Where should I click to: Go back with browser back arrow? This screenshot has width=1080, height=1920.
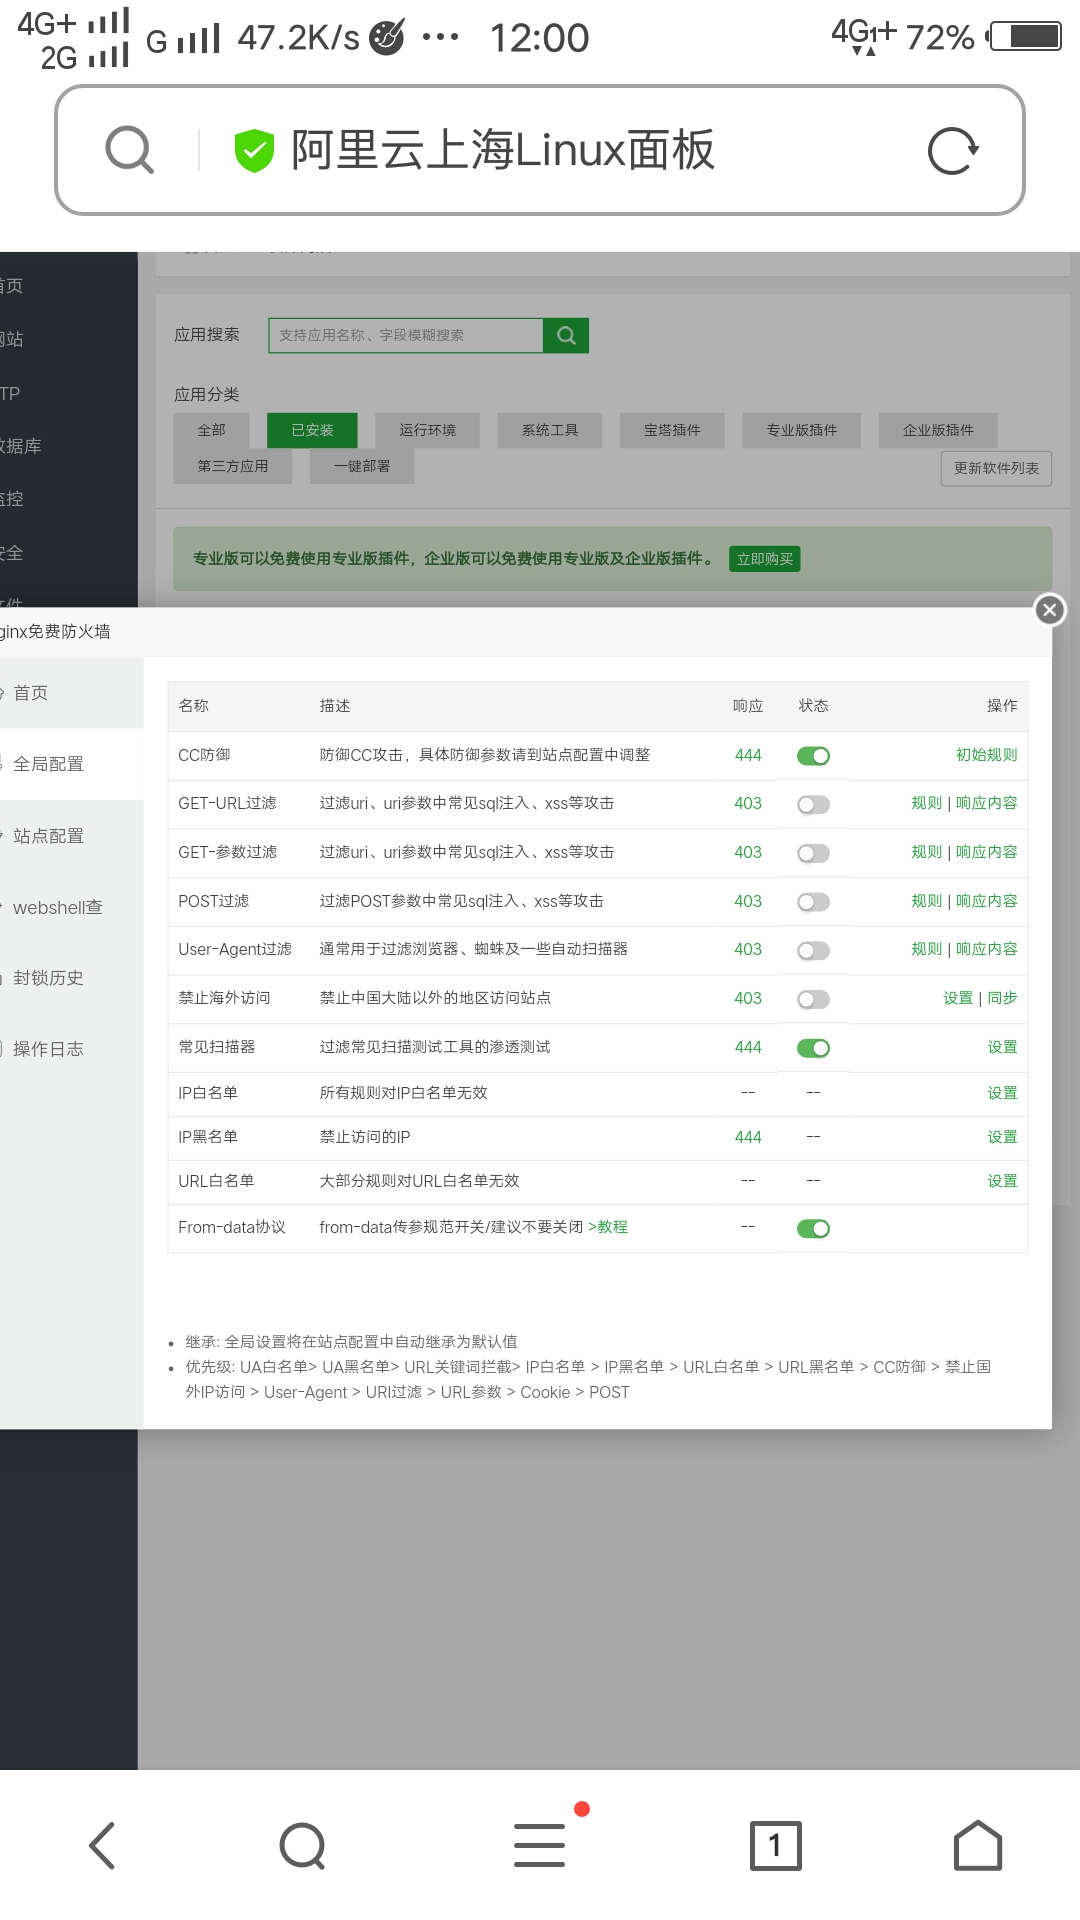point(102,1845)
